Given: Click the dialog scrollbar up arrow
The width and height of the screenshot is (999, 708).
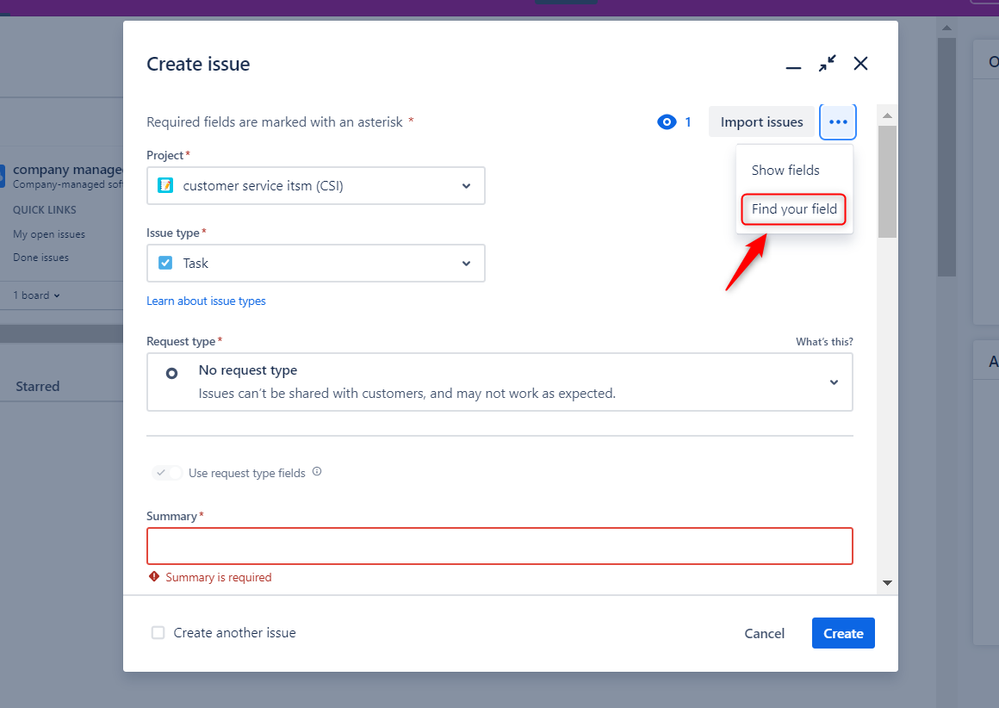Looking at the screenshot, I should [x=887, y=115].
